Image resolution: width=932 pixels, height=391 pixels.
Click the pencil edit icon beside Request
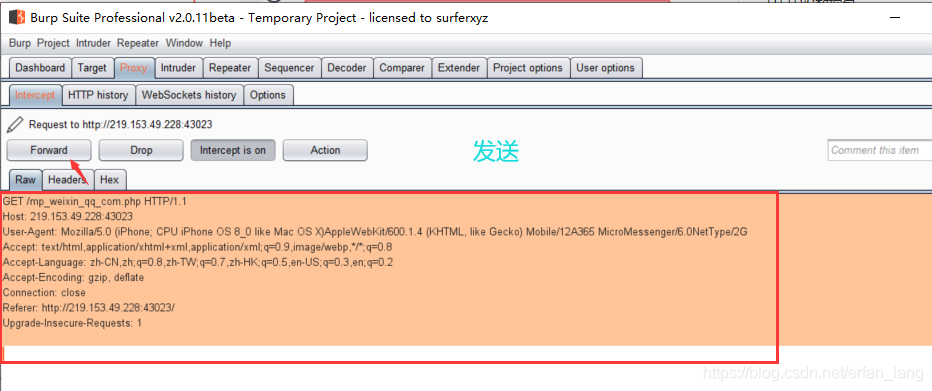[x=15, y=124]
